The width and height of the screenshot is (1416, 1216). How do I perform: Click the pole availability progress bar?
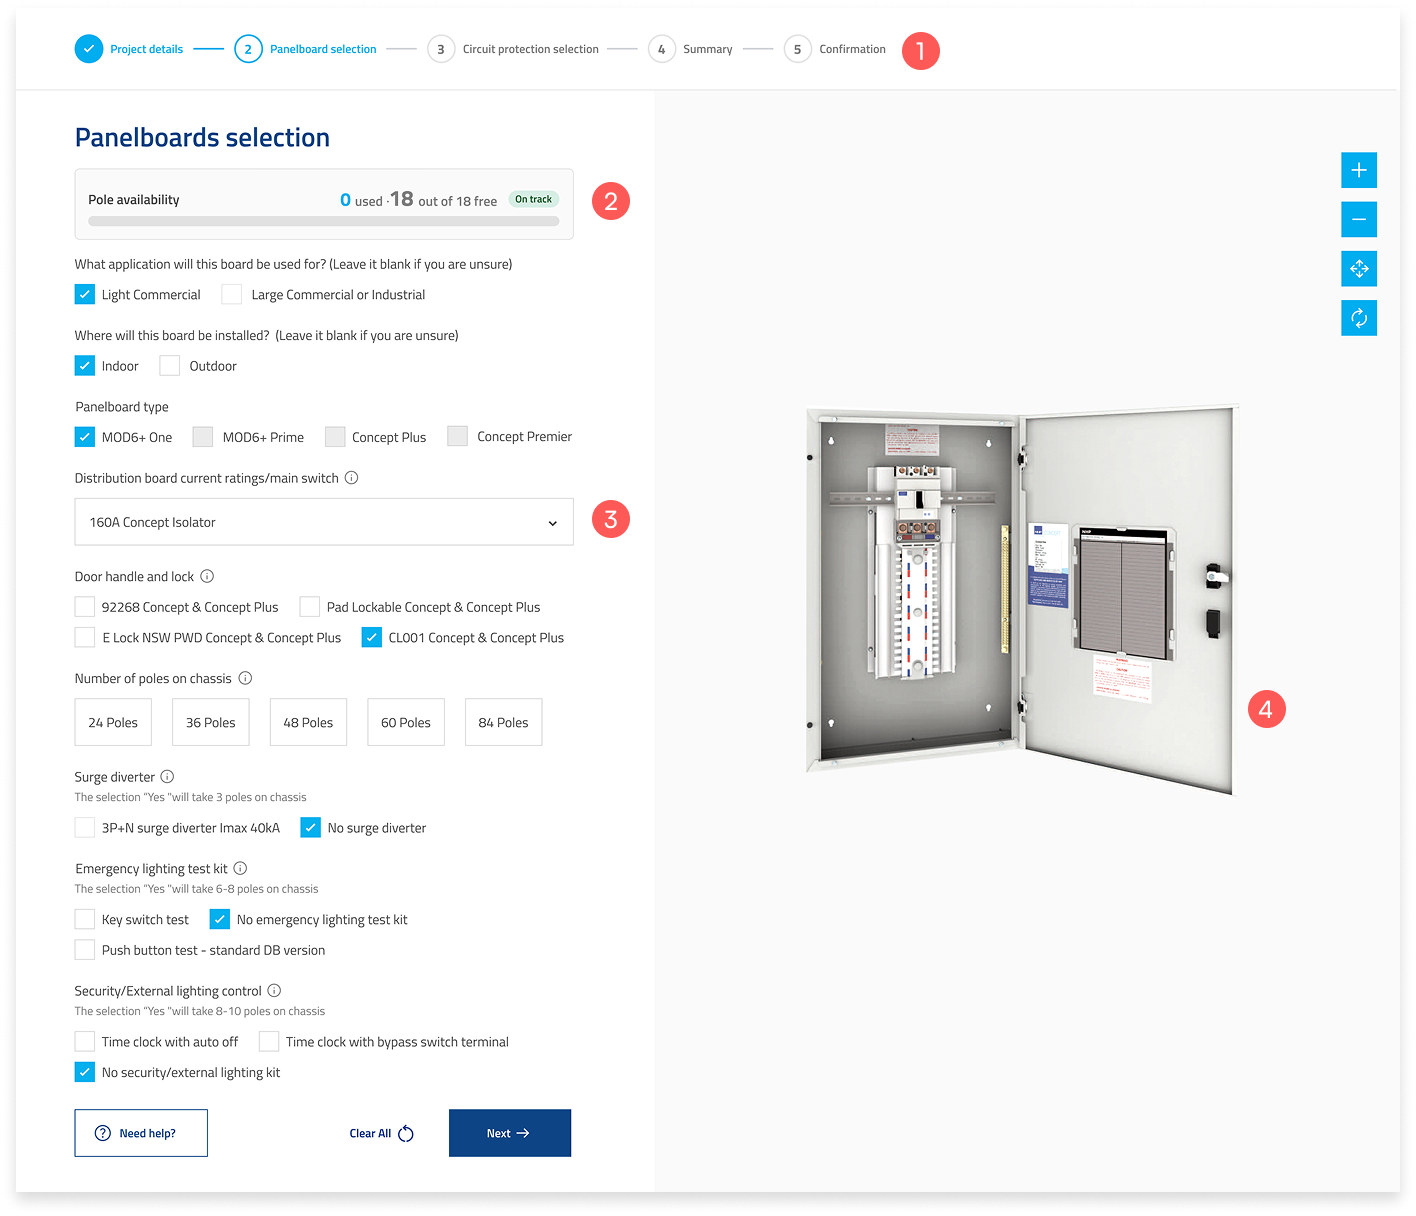pos(323,221)
